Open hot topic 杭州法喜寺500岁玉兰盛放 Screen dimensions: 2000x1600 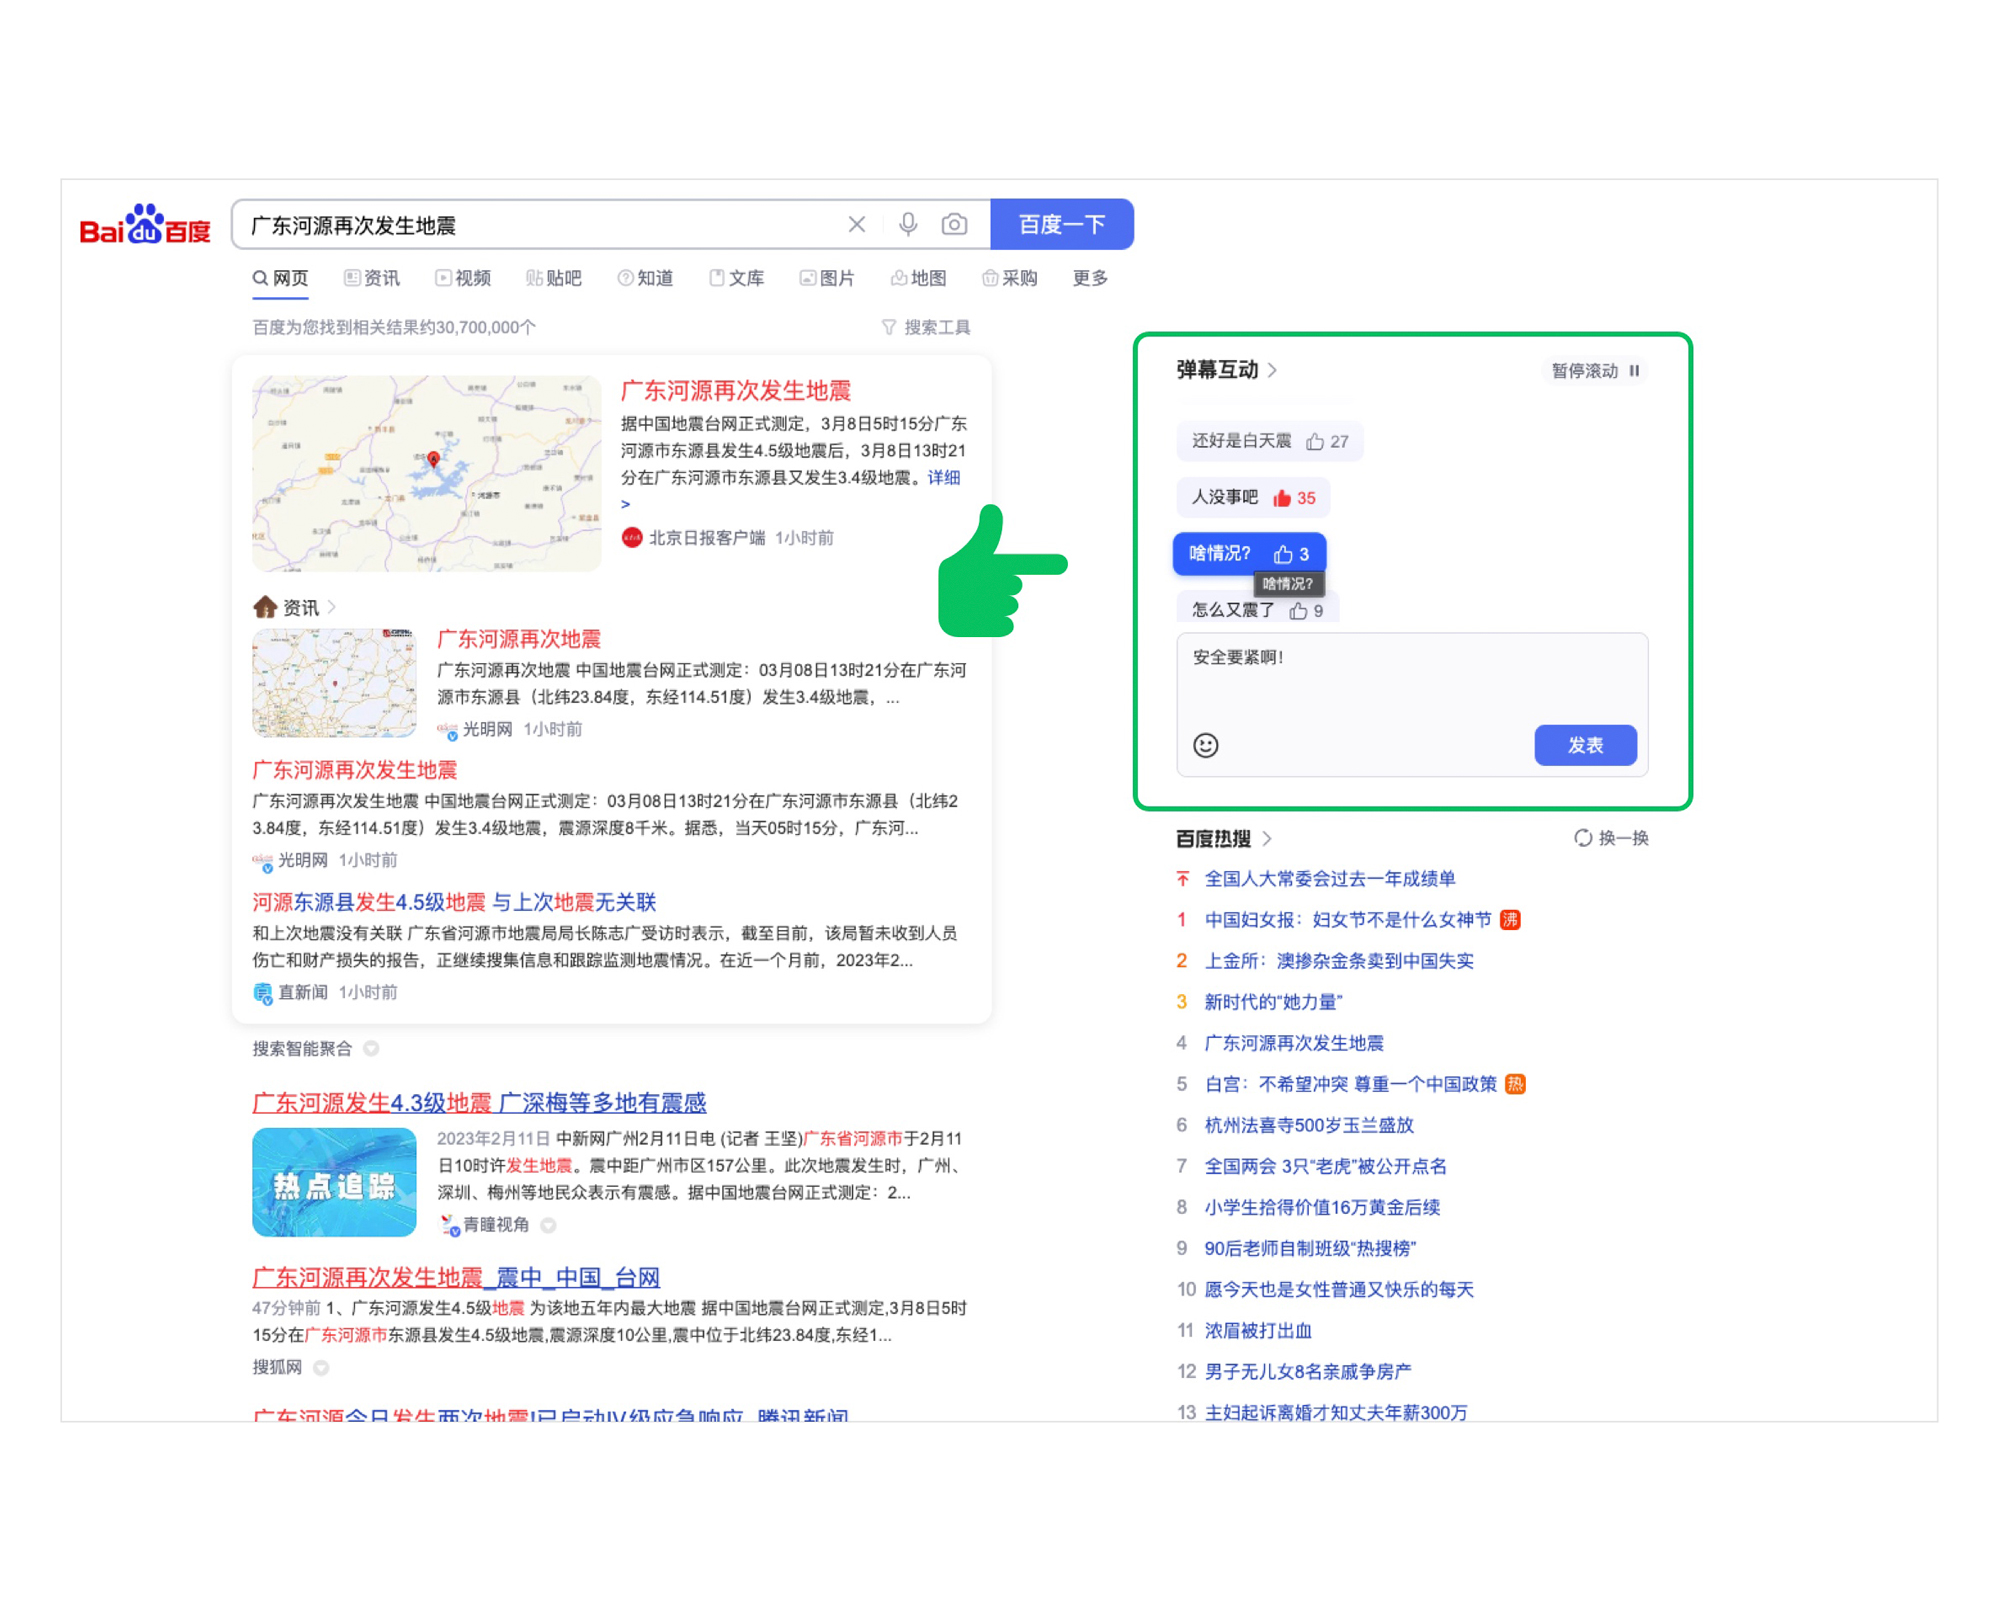click(x=1308, y=1125)
